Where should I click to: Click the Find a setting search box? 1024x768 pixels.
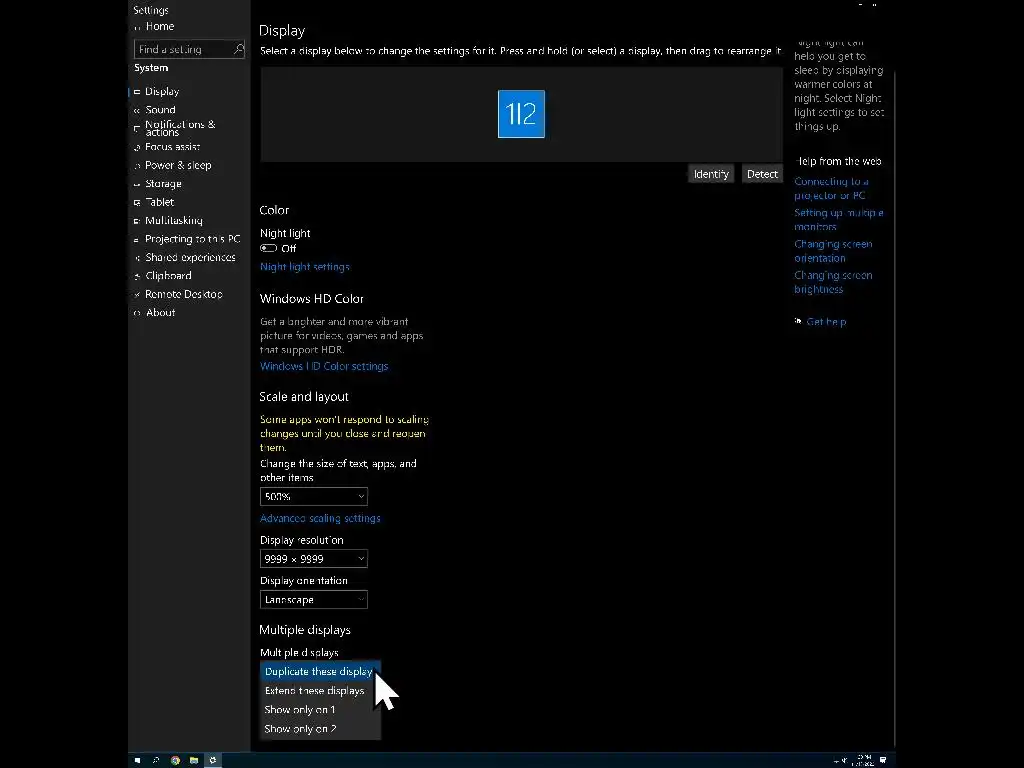coord(189,49)
